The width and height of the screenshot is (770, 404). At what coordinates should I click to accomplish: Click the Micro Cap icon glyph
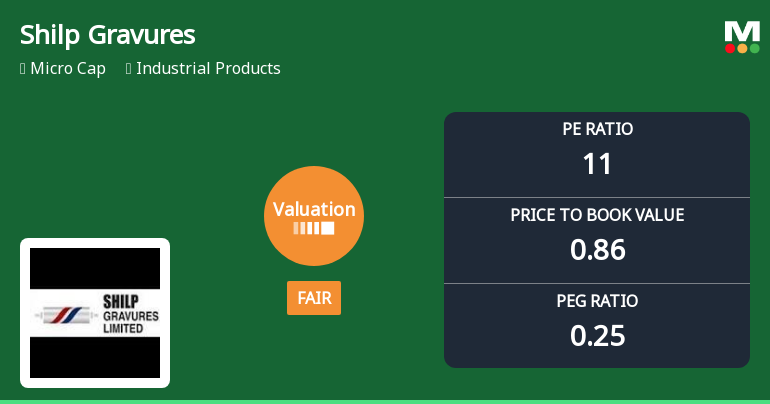[x=23, y=69]
